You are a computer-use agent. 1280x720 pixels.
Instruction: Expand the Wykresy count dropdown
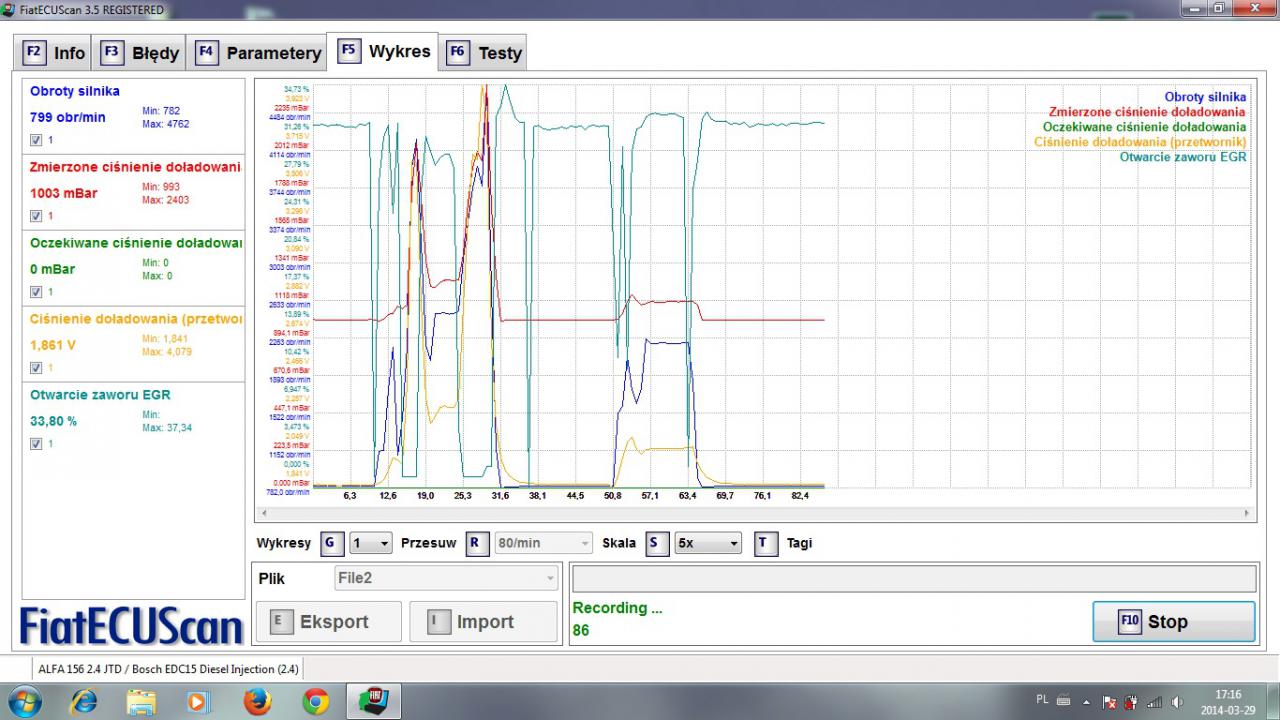click(x=371, y=543)
